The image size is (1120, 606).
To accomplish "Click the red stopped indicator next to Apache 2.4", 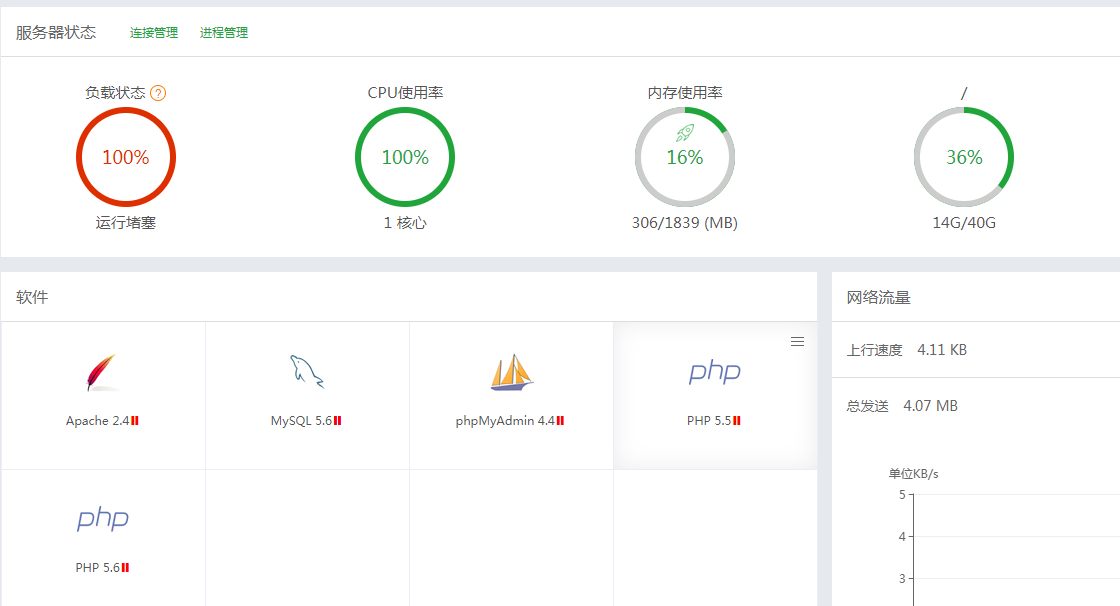I will coord(135,421).
